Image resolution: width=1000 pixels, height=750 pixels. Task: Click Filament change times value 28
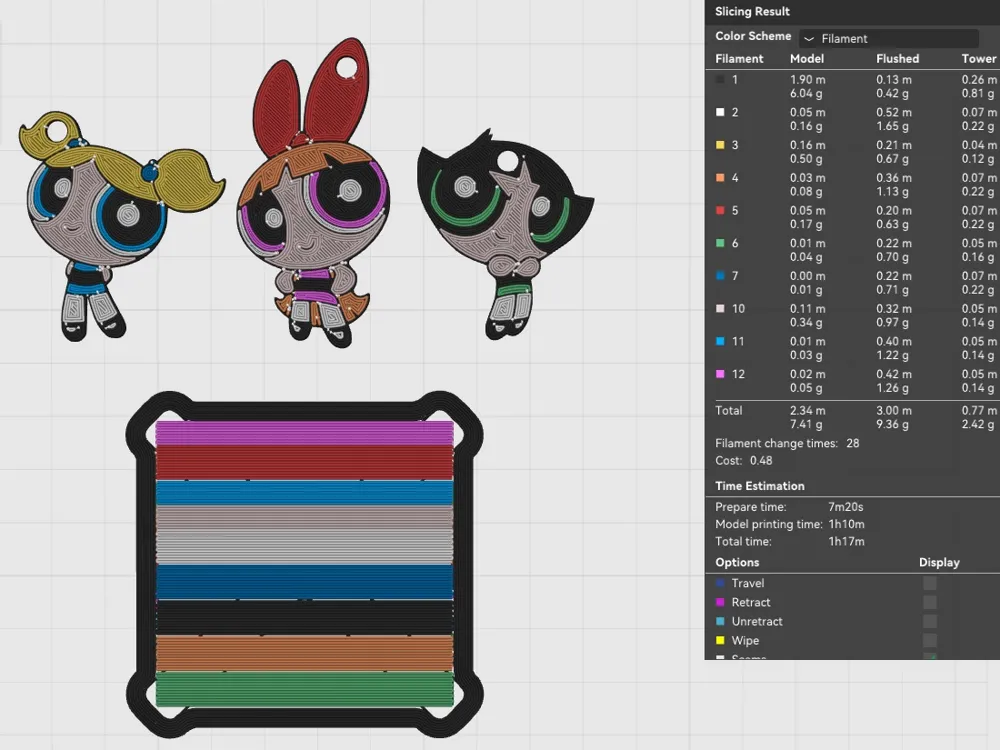point(853,443)
